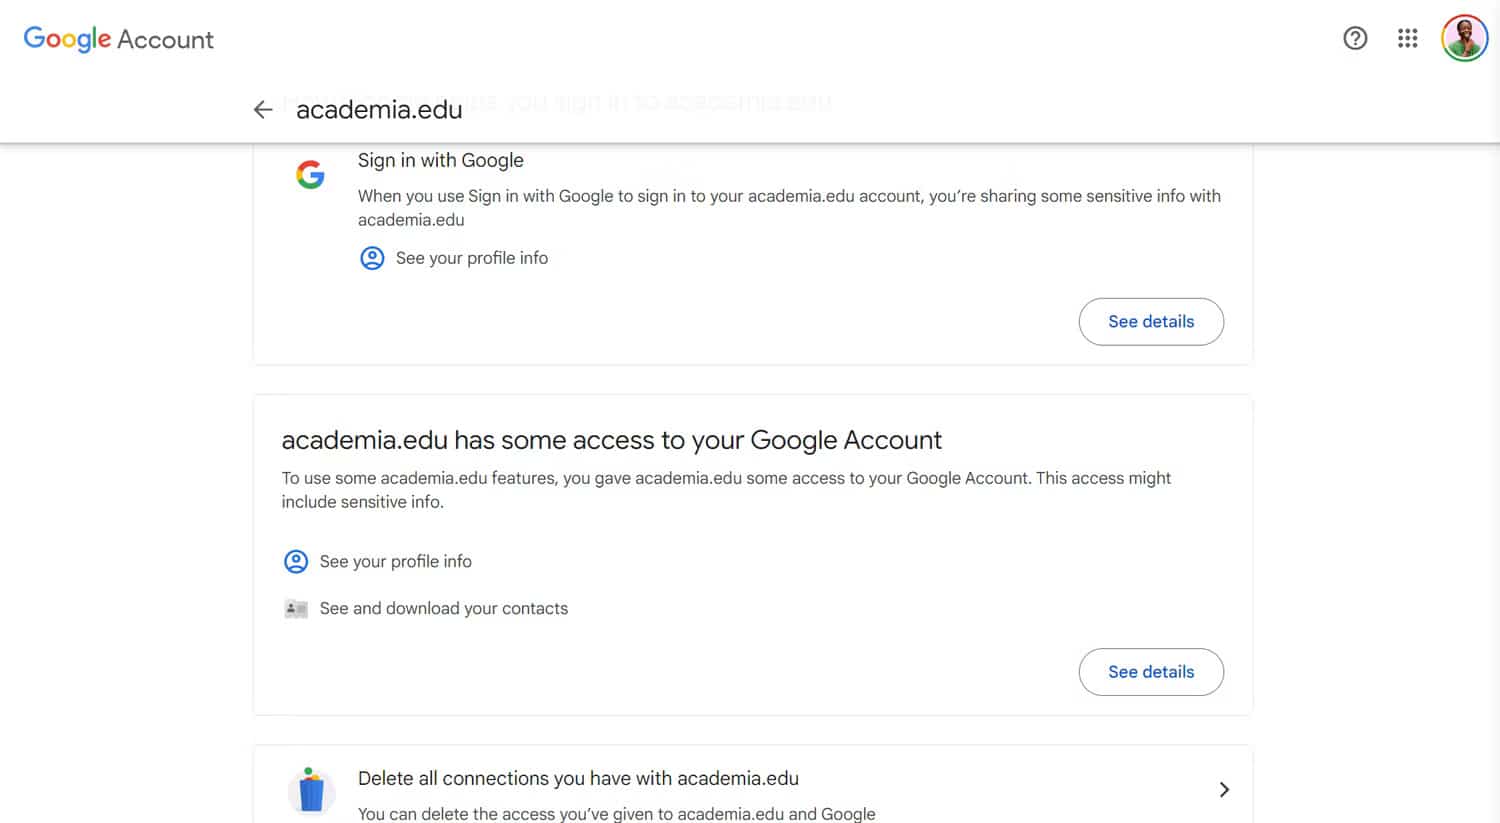Click the "Sign in with Google" heading

click(440, 161)
